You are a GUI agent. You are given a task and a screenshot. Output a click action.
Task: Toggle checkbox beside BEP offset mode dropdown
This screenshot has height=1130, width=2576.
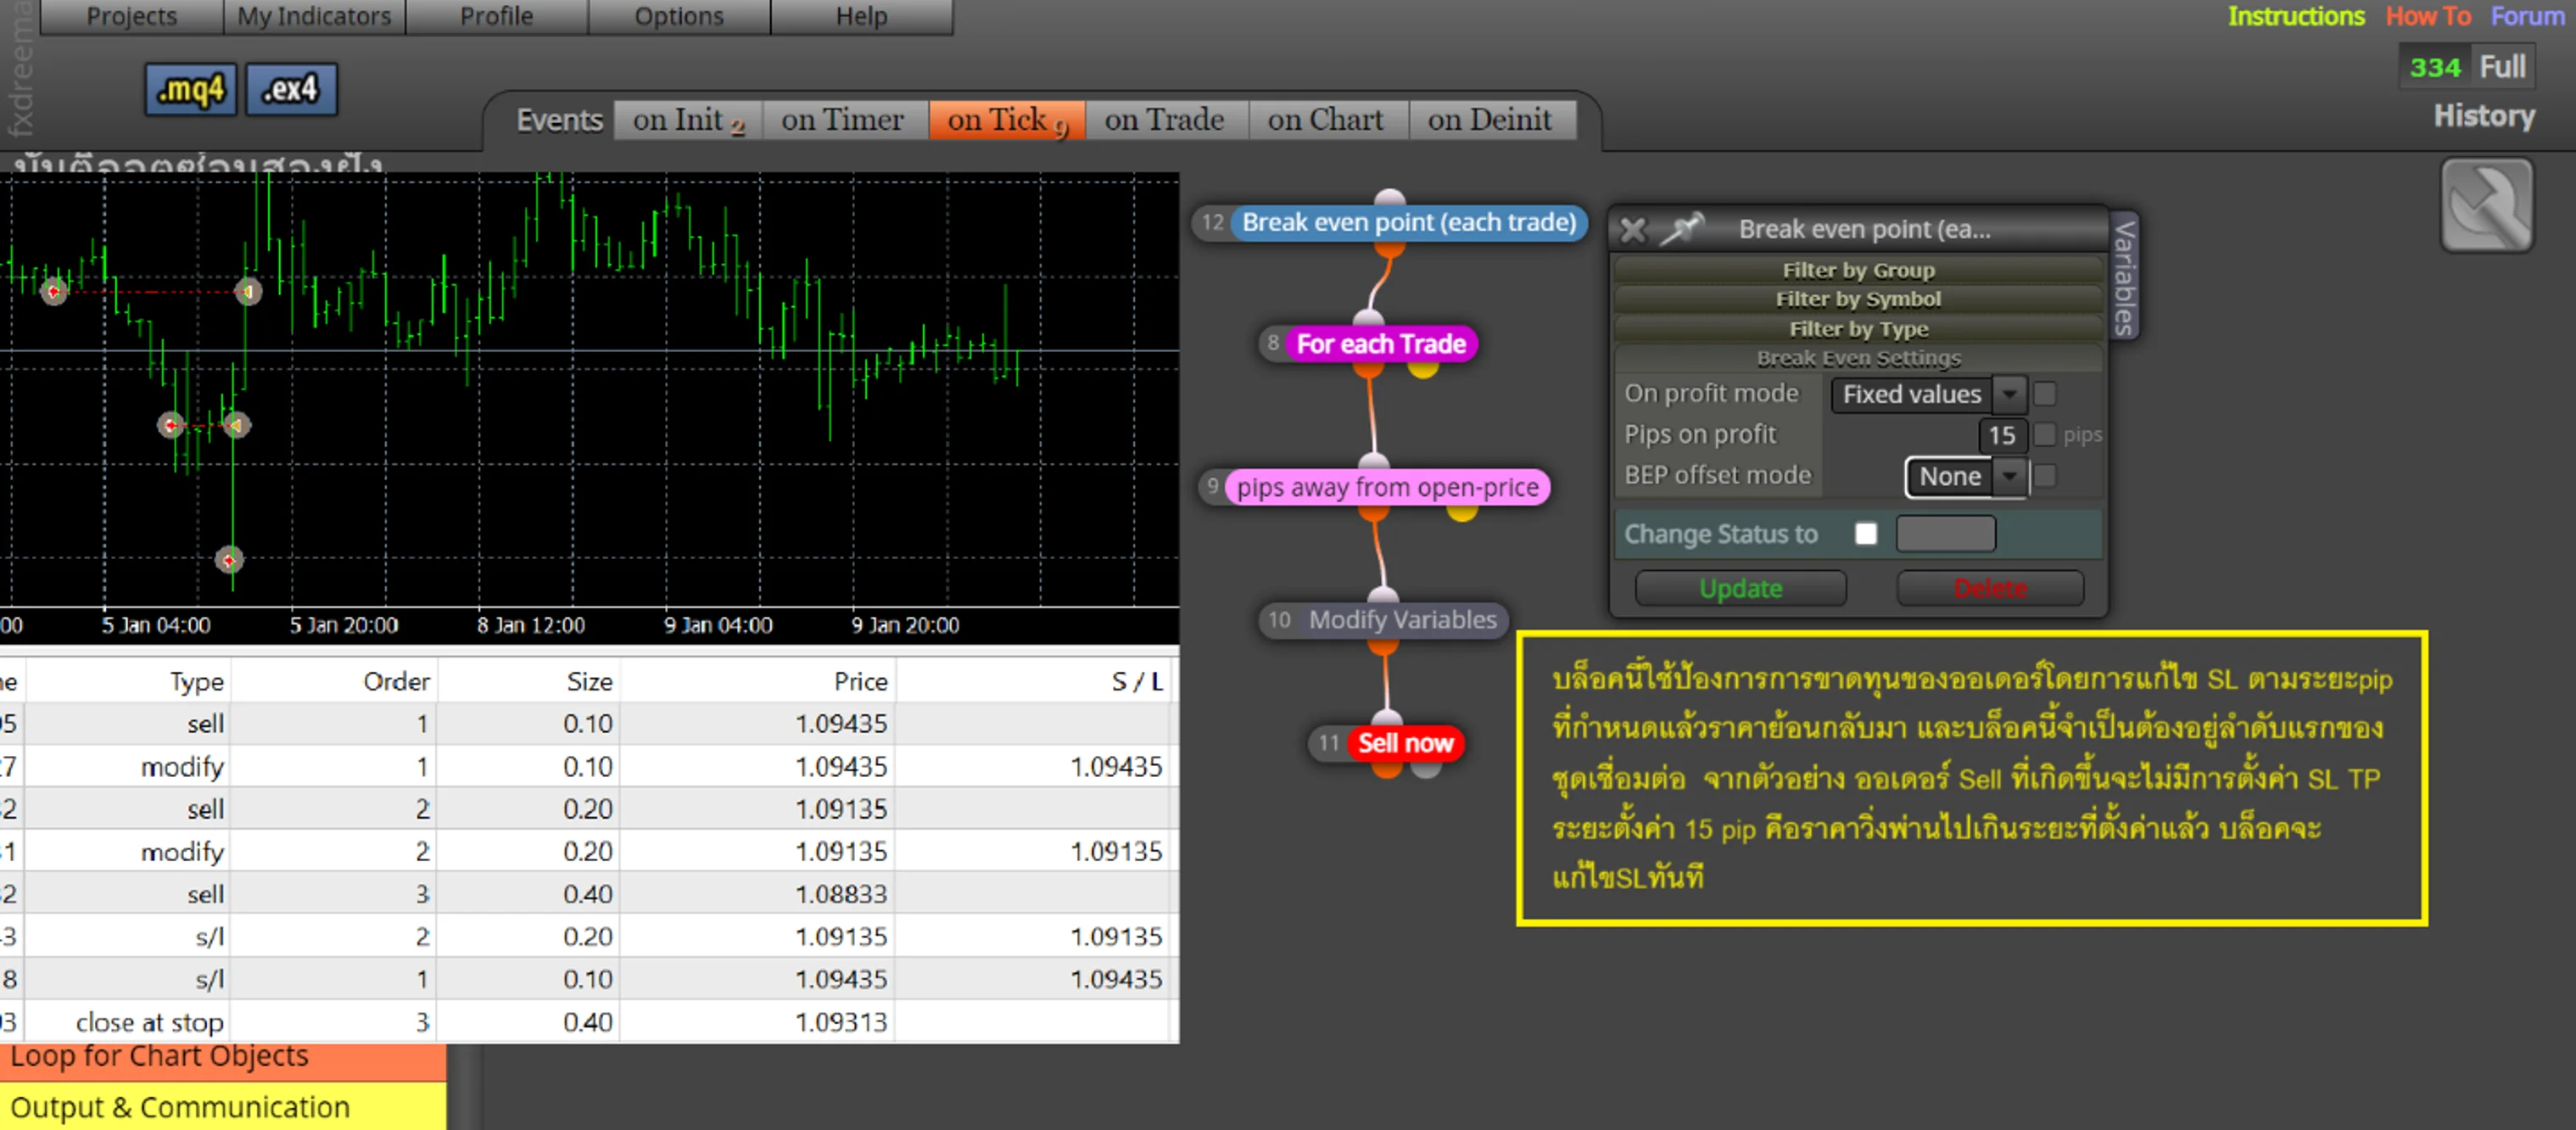[x=2045, y=476]
